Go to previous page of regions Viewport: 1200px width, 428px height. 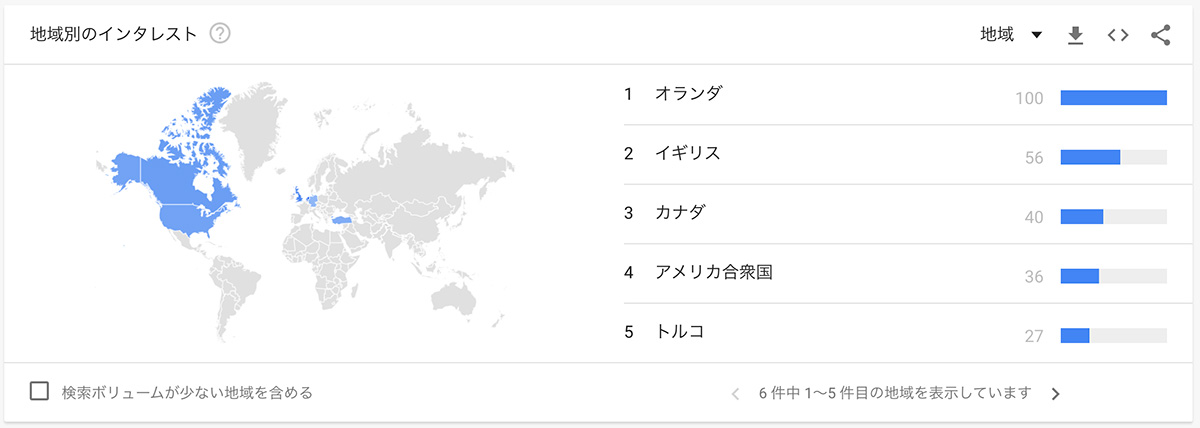(735, 393)
